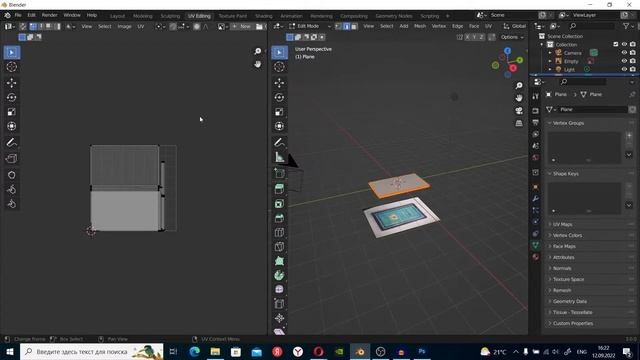Open the Object Data properties tab

click(x=536, y=245)
